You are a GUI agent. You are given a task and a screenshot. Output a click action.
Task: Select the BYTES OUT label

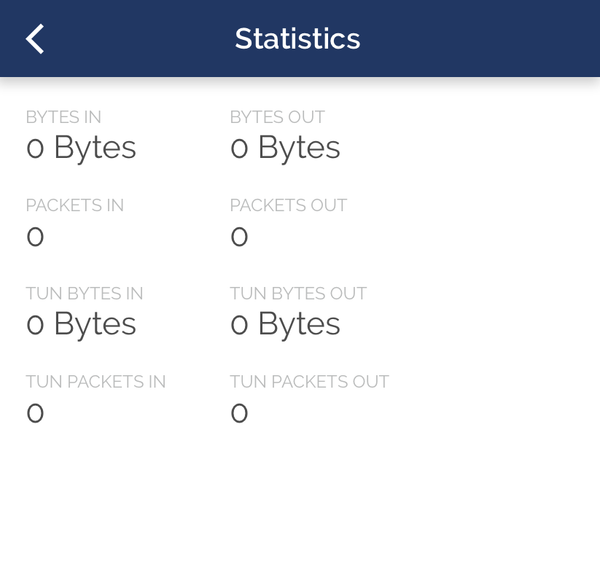(x=277, y=117)
